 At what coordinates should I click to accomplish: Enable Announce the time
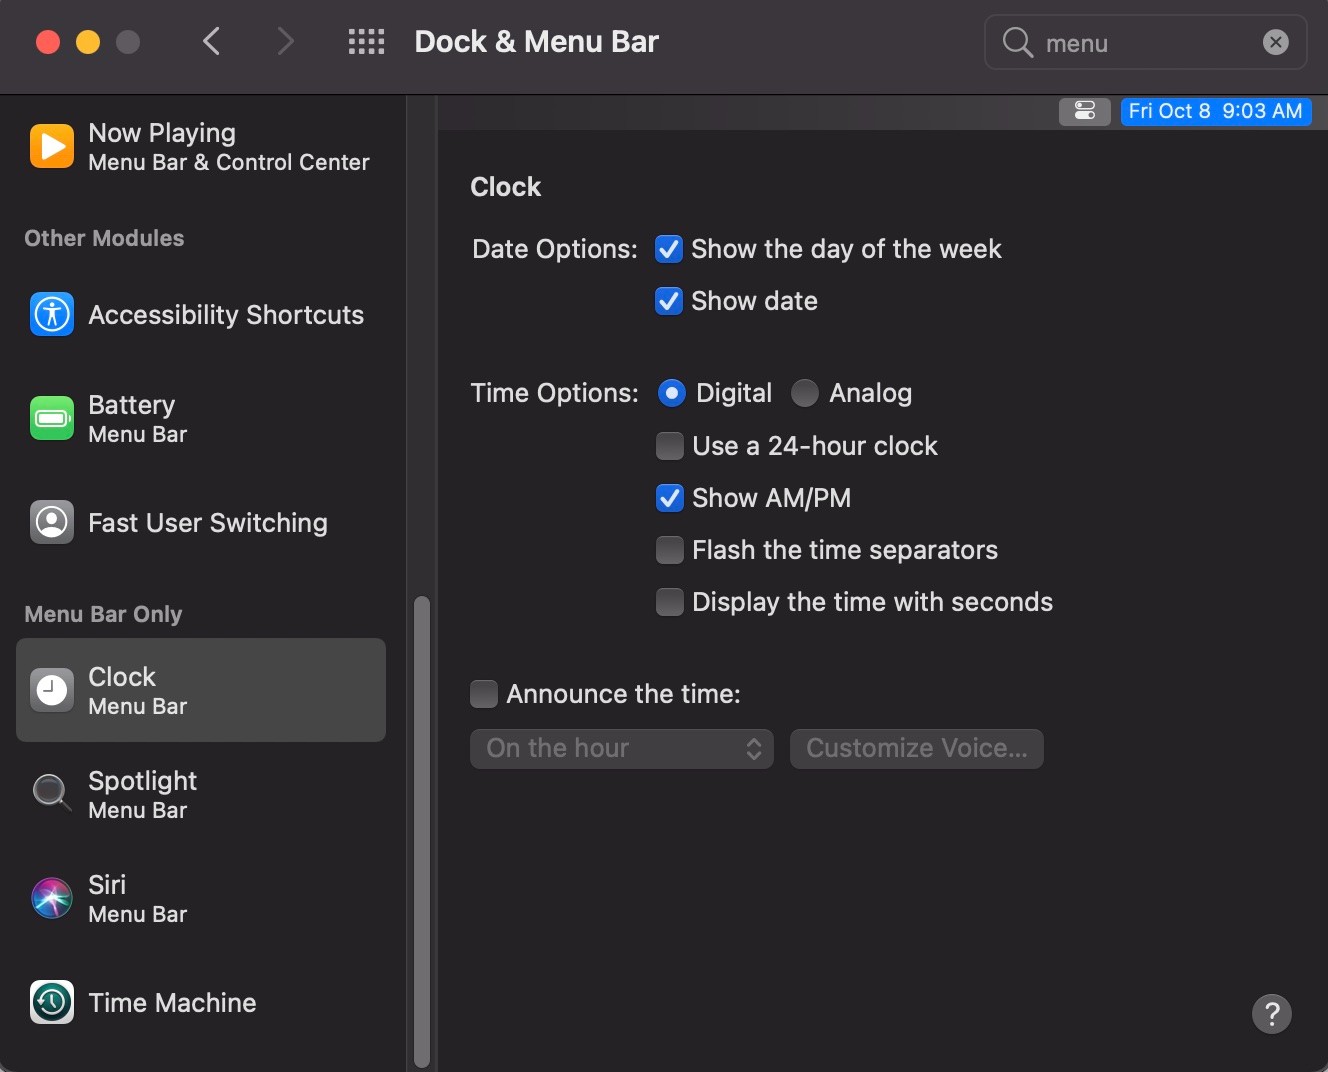click(x=484, y=693)
